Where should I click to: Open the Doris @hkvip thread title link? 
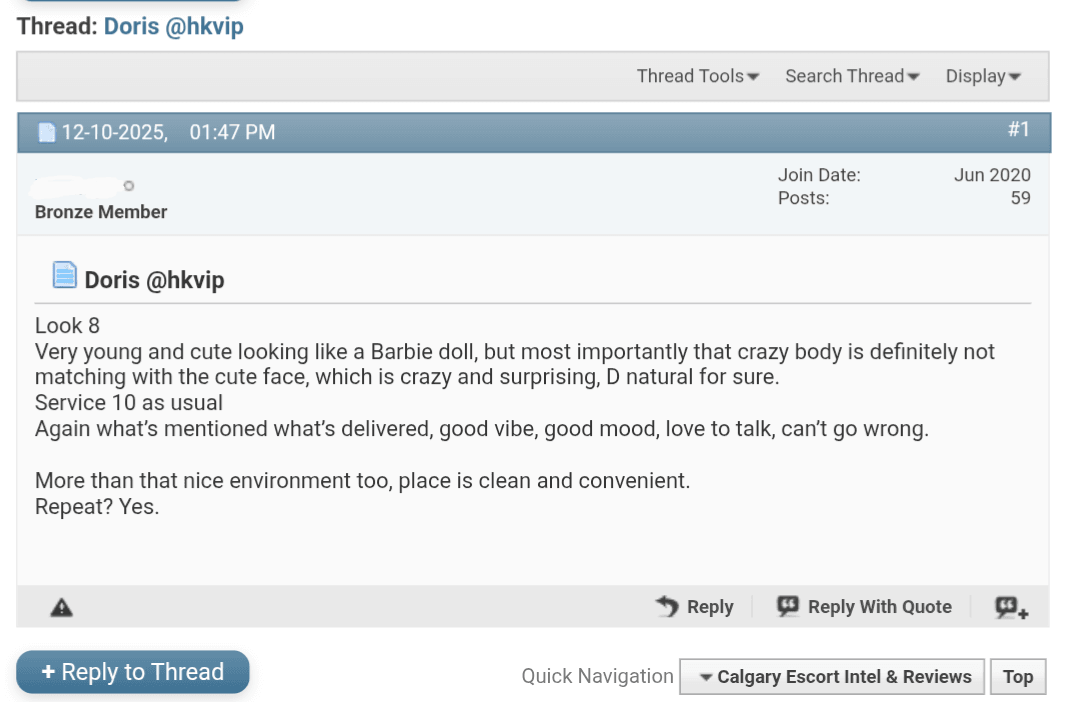(x=173, y=26)
